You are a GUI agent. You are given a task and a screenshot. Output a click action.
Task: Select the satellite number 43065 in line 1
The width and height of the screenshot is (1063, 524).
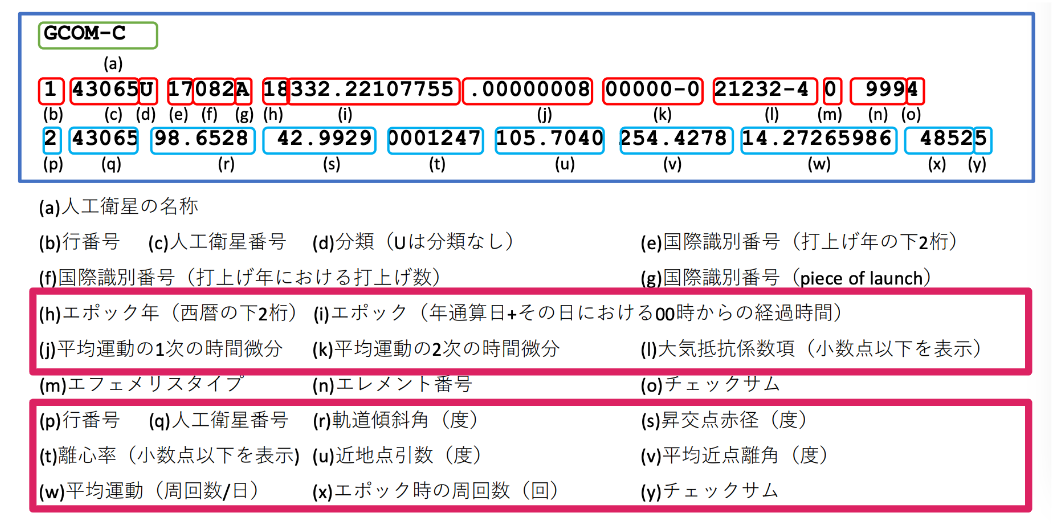click(104, 92)
